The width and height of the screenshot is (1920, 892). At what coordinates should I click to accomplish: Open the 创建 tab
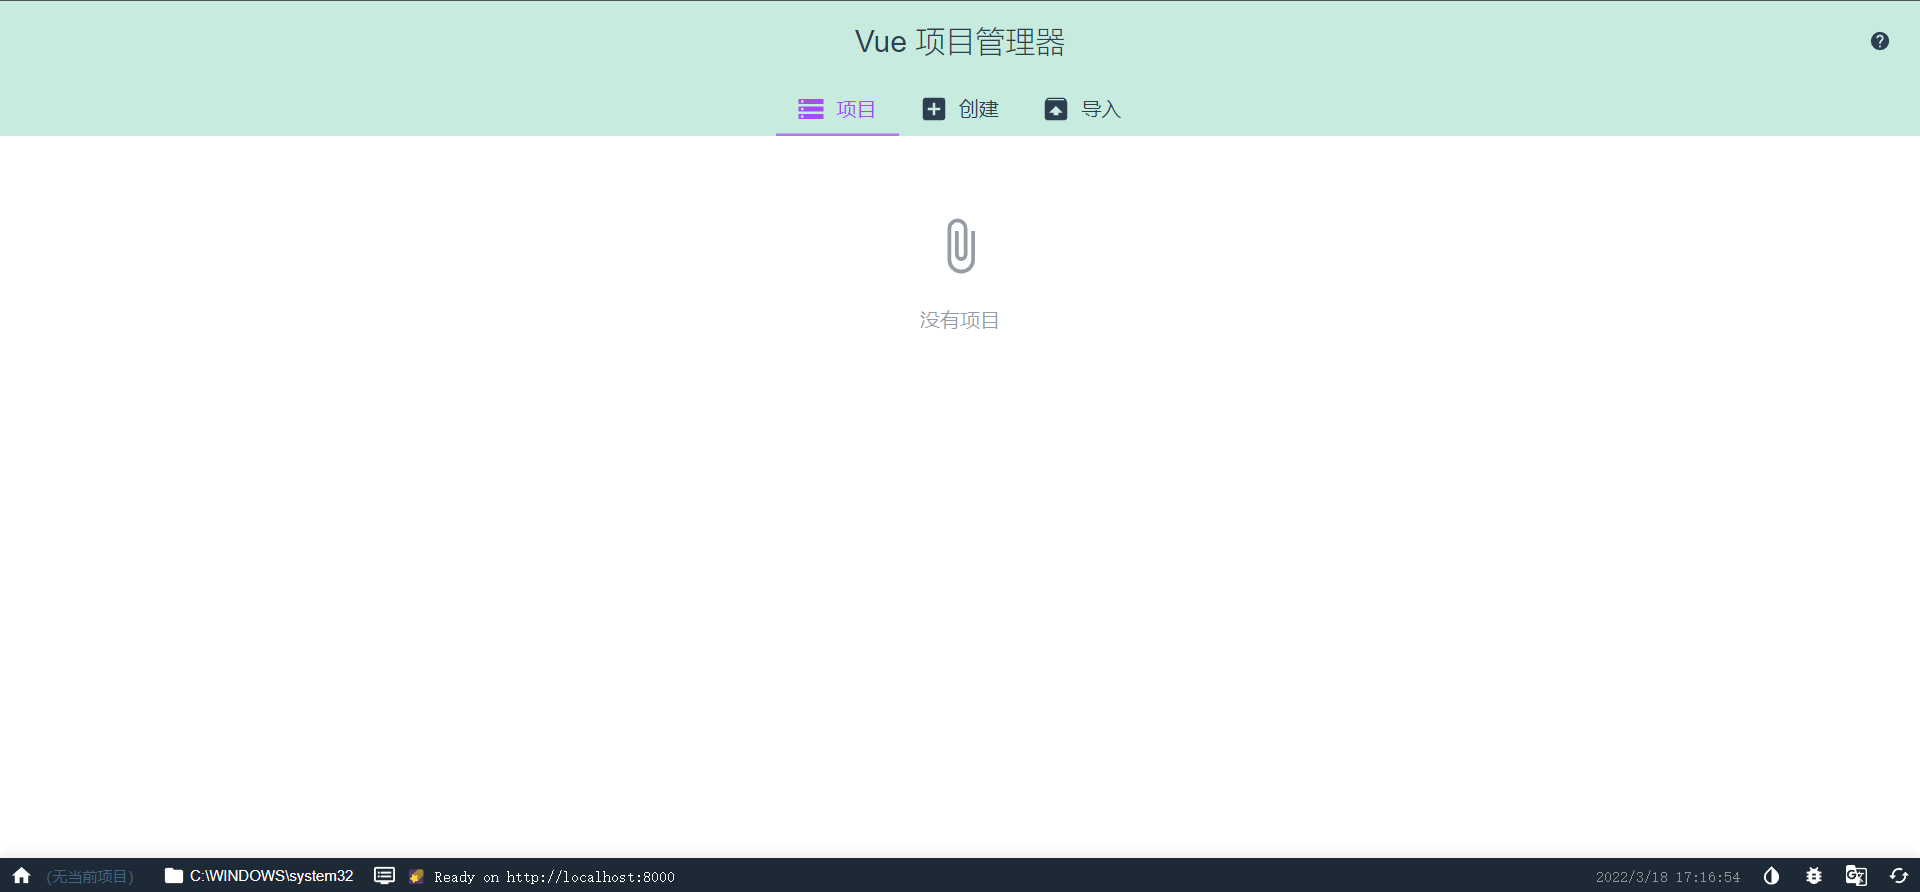pyautogui.click(x=960, y=109)
